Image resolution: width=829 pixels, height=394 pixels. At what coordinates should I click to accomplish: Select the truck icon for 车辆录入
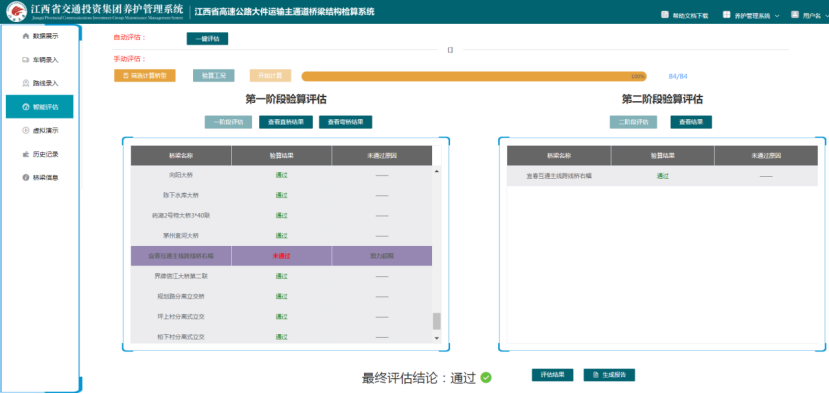click(x=25, y=60)
